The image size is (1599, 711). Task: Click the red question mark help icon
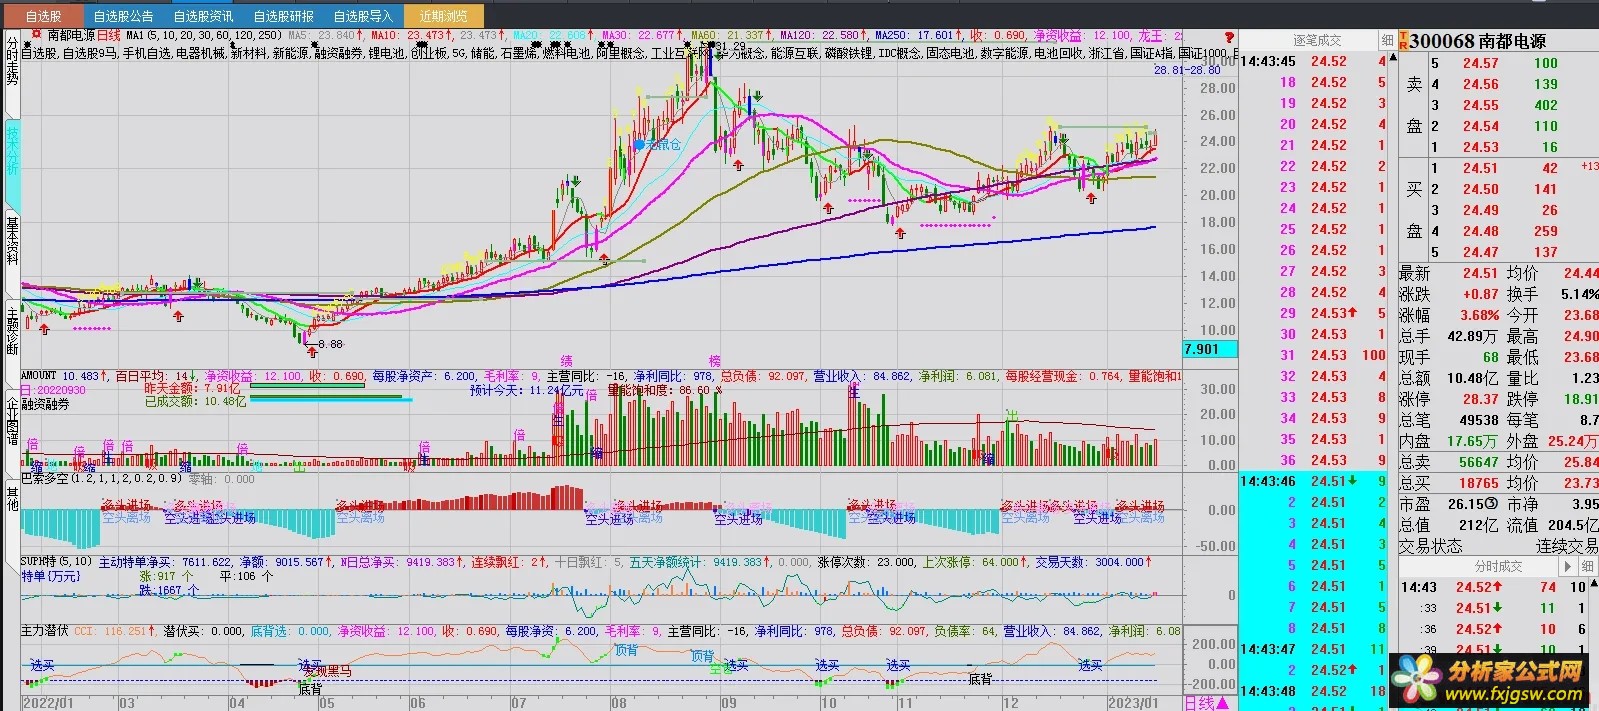click(1229, 37)
